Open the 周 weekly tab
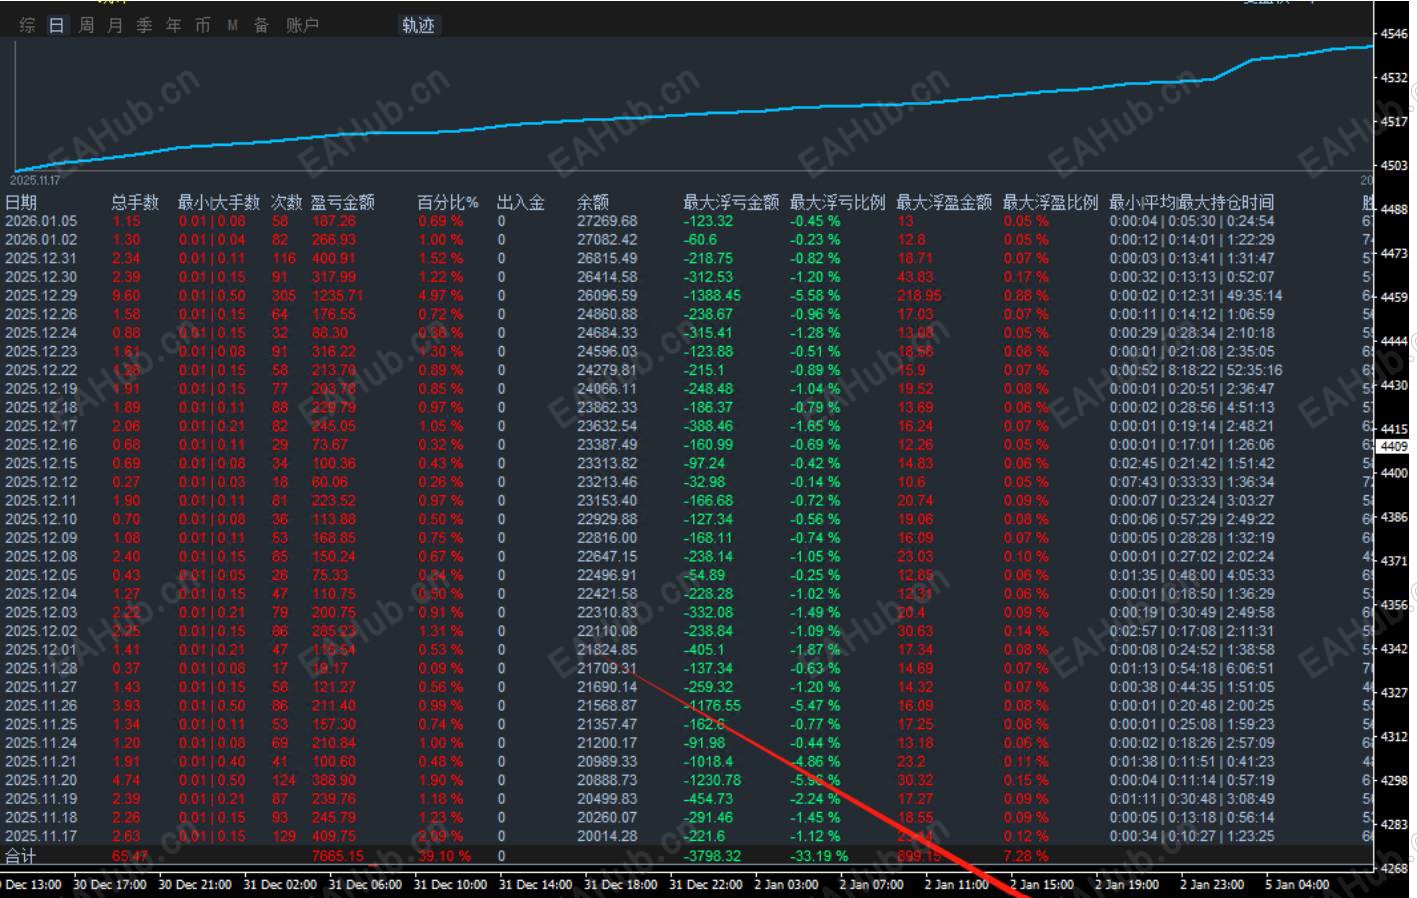The height and width of the screenshot is (898, 1417). pos(86,25)
